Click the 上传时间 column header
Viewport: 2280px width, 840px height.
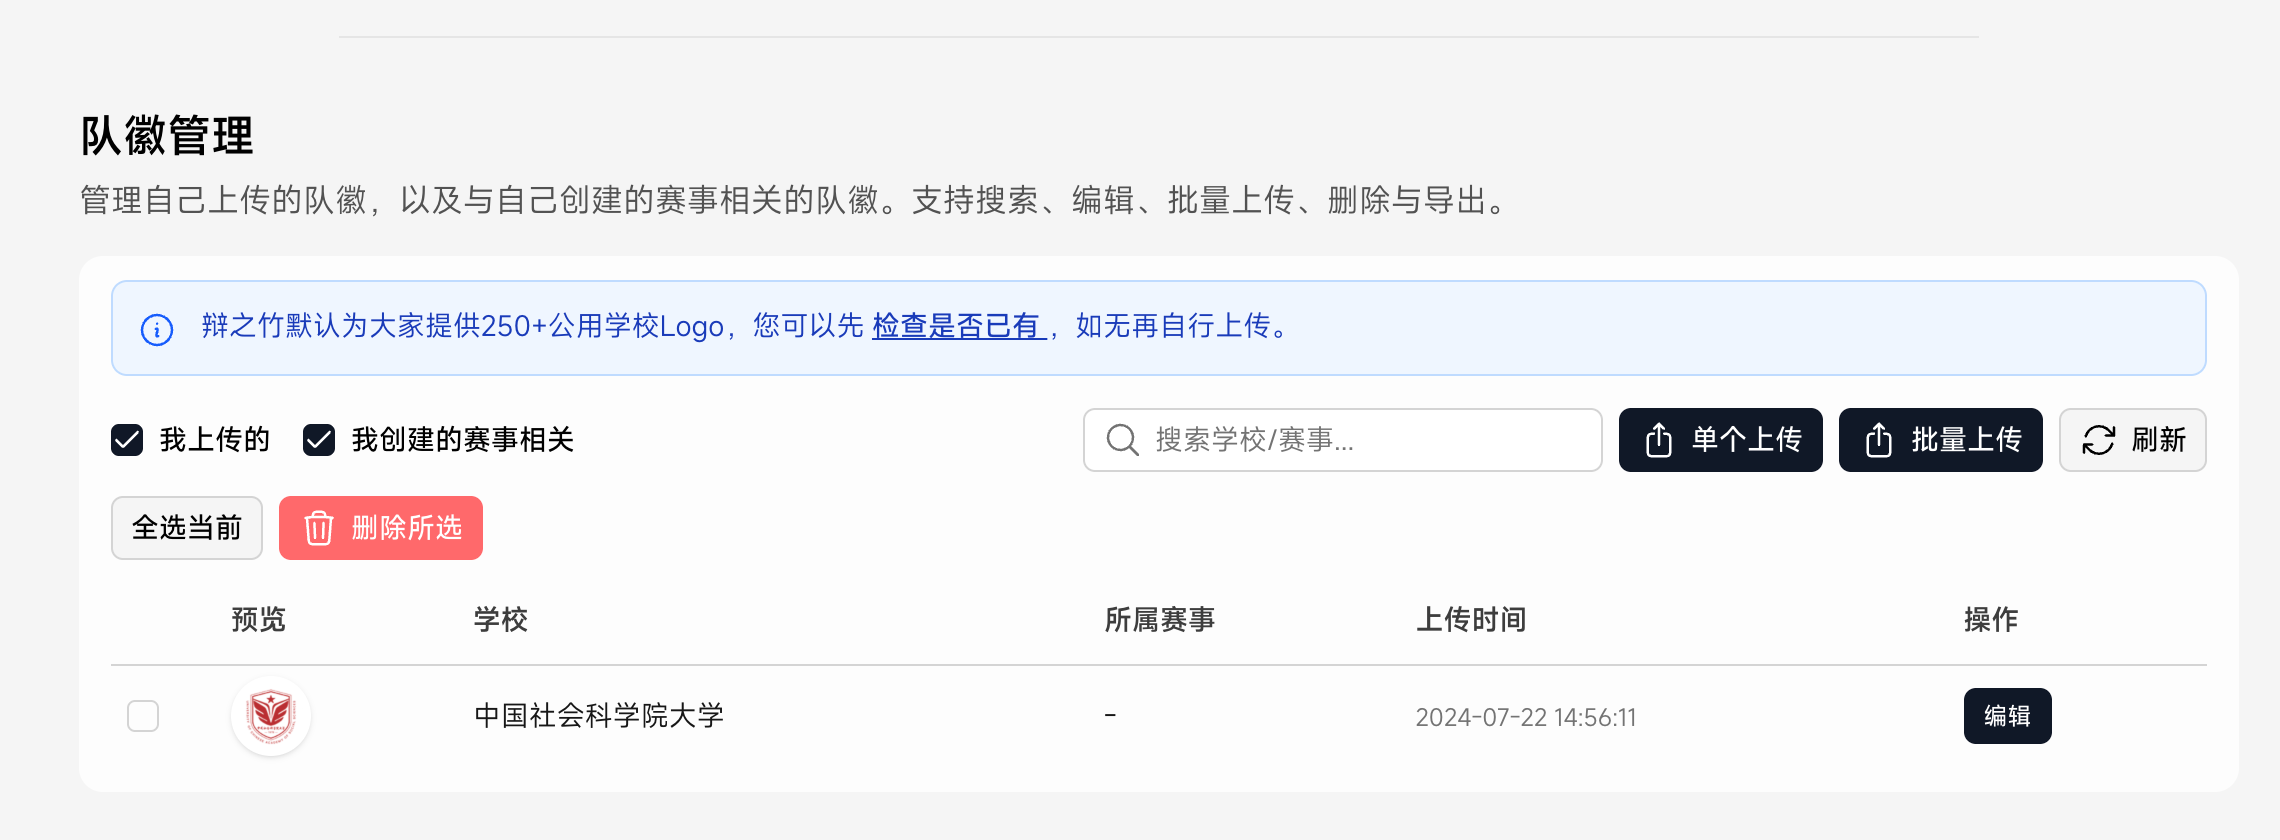coord(1470,620)
